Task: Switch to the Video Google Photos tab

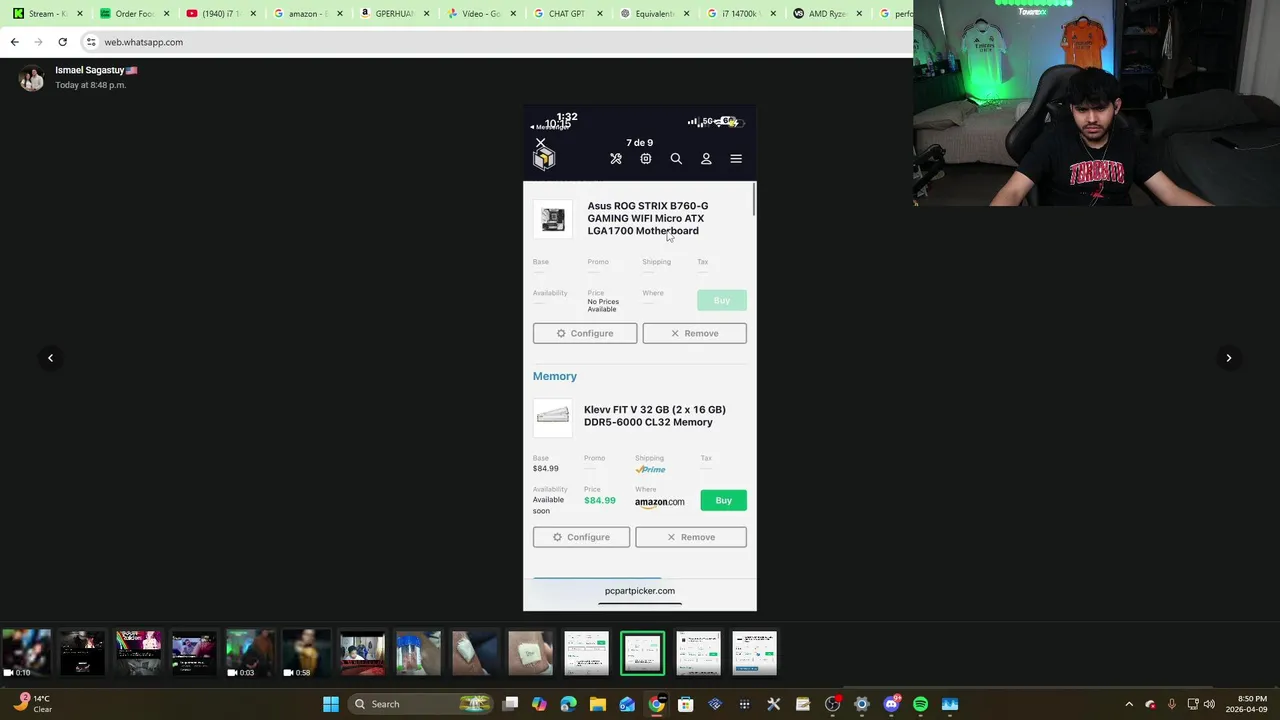Action: (x=480, y=14)
